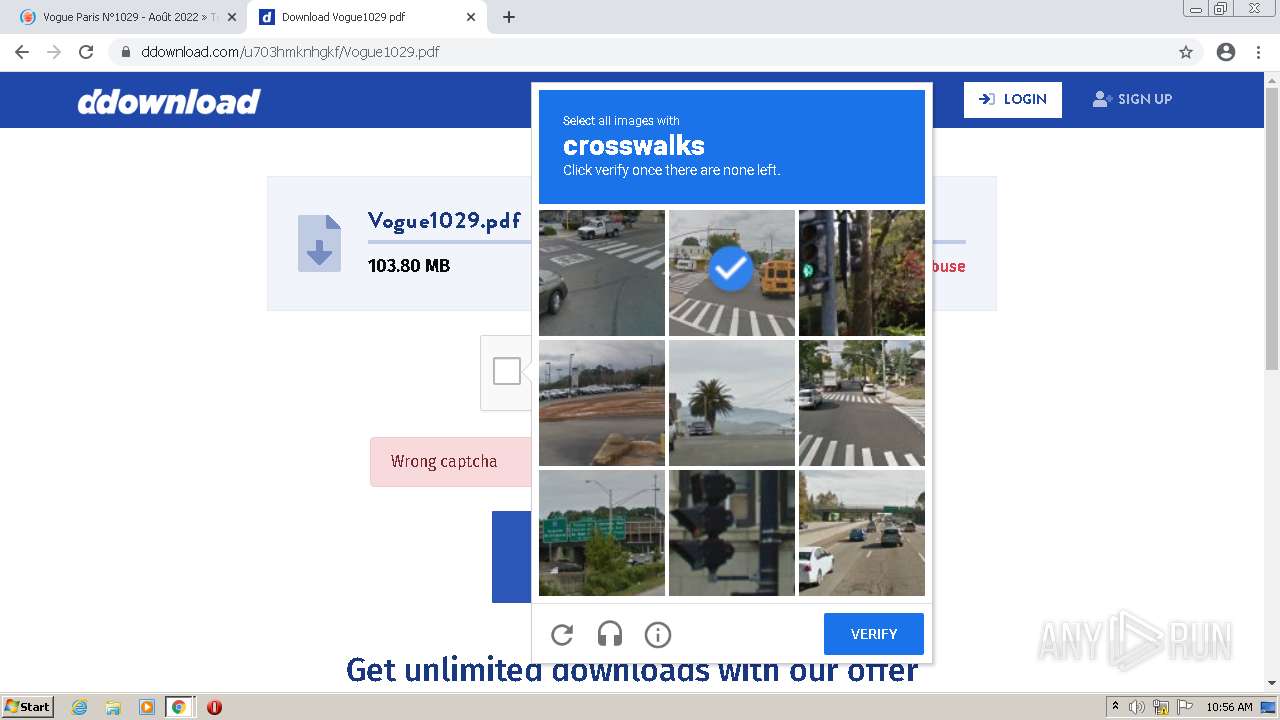Image resolution: width=1280 pixels, height=720 pixels.
Task: Deselect the checked yellow school bus tile
Action: point(732,273)
